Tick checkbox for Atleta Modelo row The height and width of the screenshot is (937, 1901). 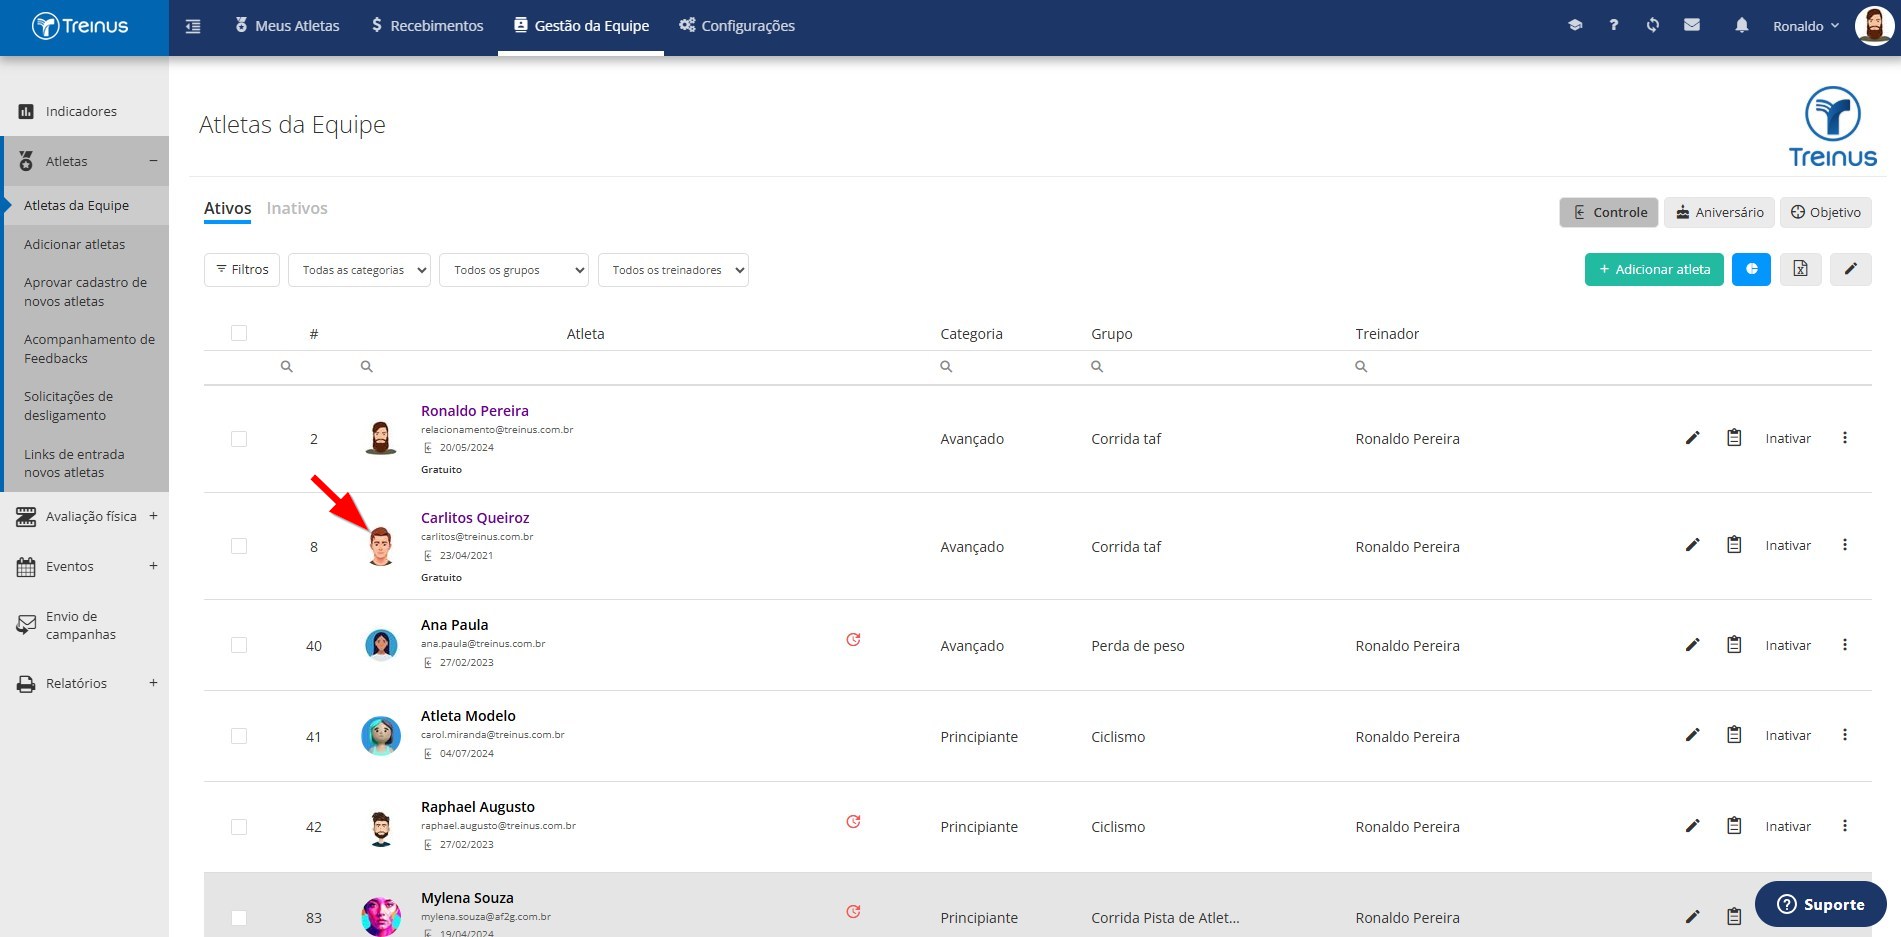tap(239, 736)
